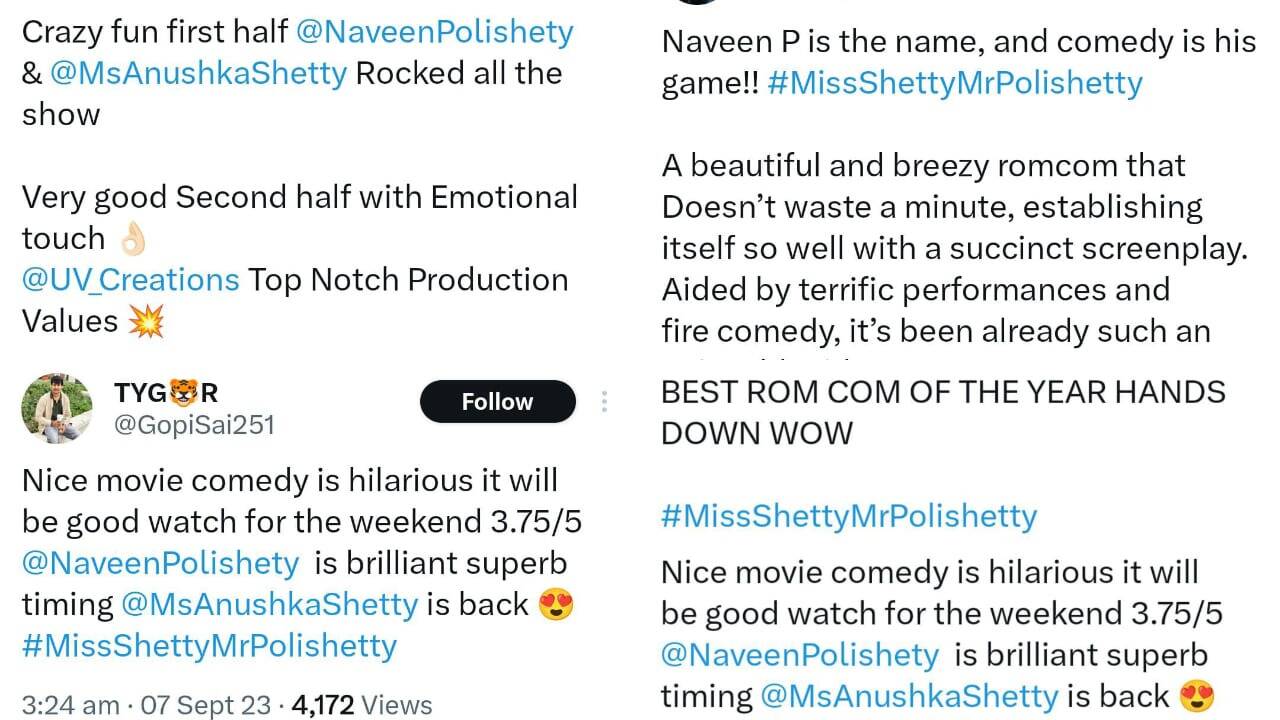Image resolution: width=1280 pixels, height=720 pixels.
Task: Click @NaveenPolishety in the GopiSai251 tweet
Action: click(x=160, y=564)
